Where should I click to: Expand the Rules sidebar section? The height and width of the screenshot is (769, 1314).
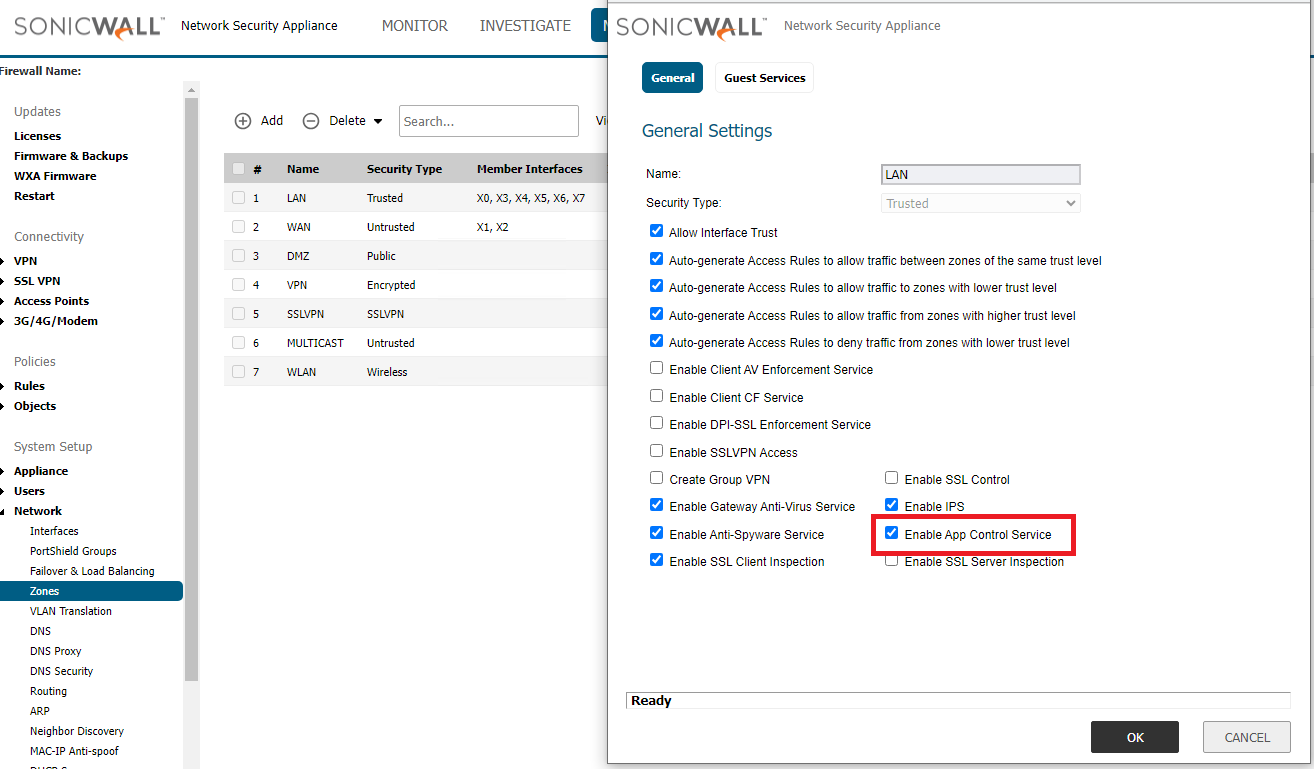pyautogui.click(x=3, y=386)
